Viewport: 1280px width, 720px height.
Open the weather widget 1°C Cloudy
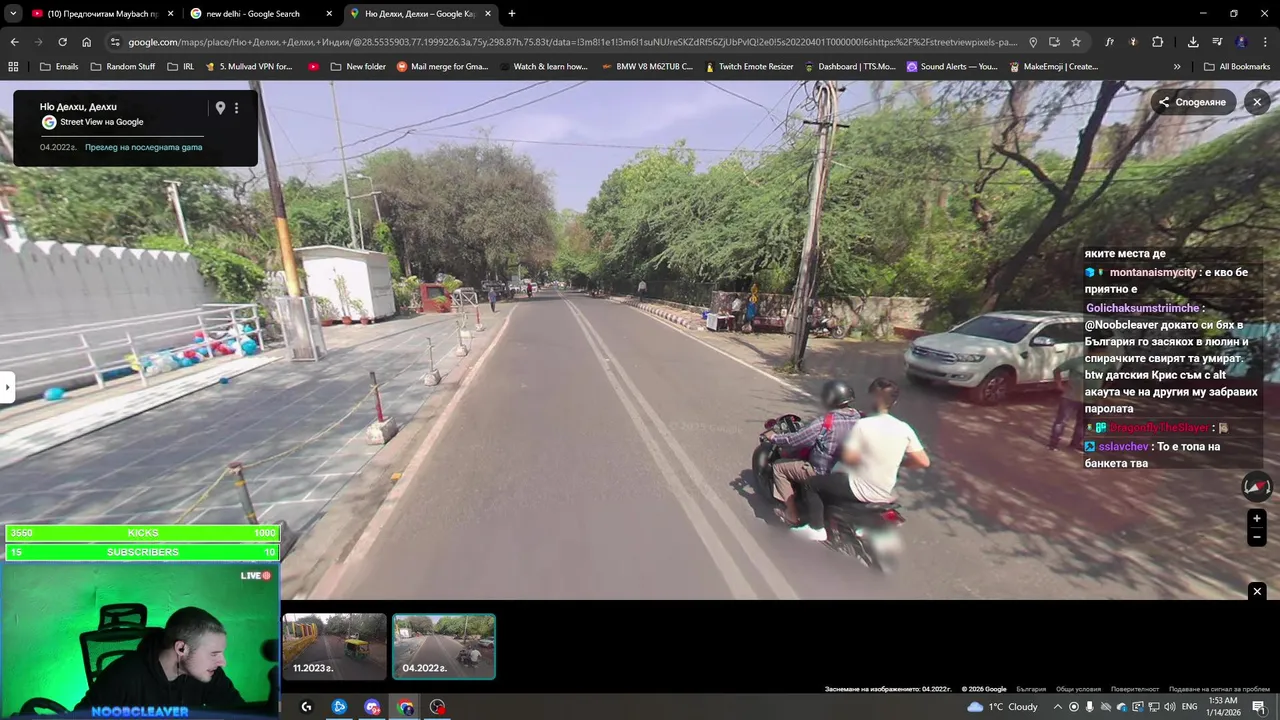point(1002,707)
